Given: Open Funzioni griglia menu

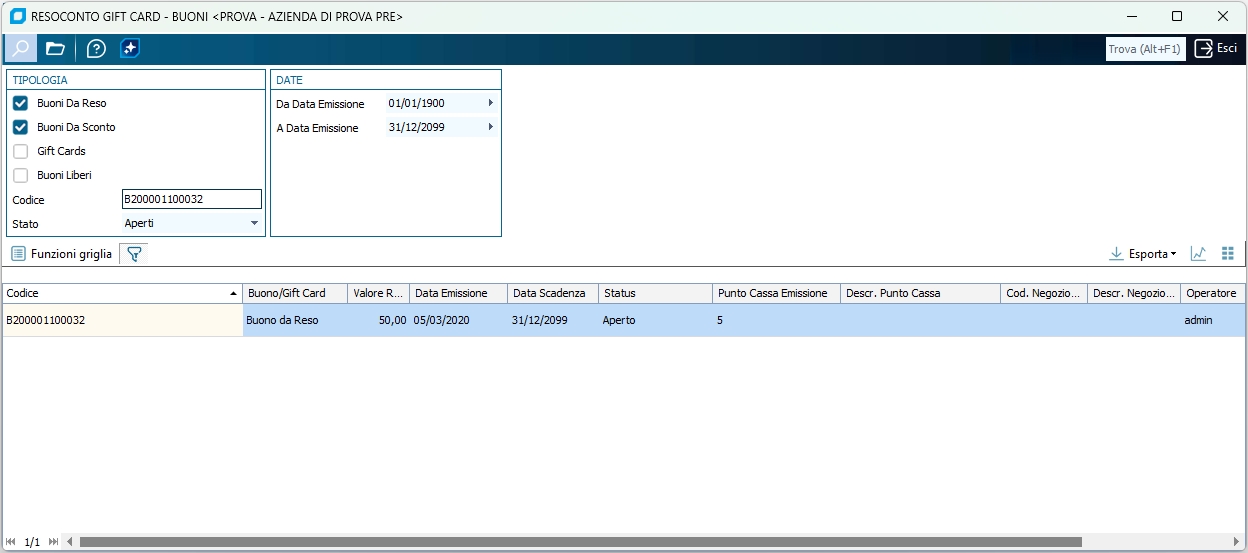Looking at the screenshot, I should [x=62, y=254].
